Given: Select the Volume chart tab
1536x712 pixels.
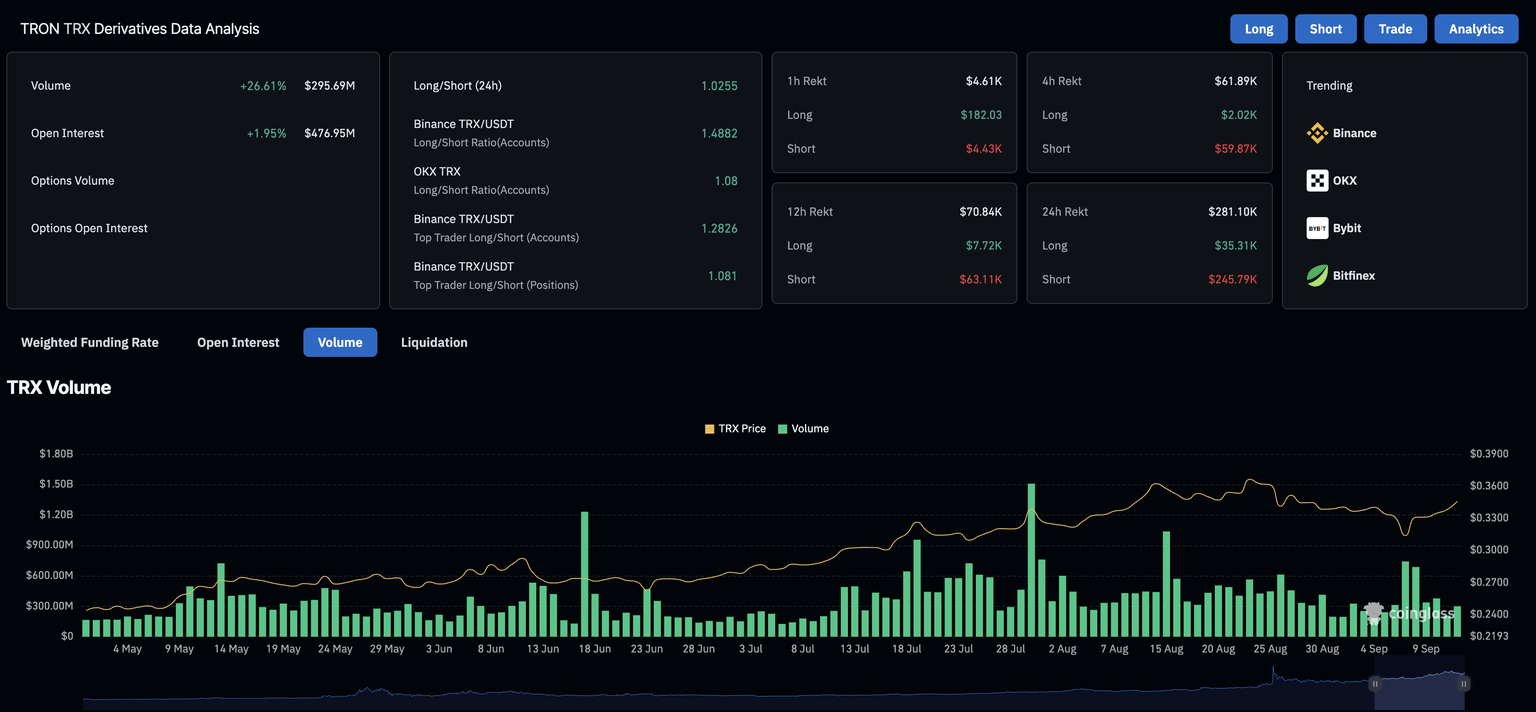Looking at the screenshot, I should (x=340, y=343).
